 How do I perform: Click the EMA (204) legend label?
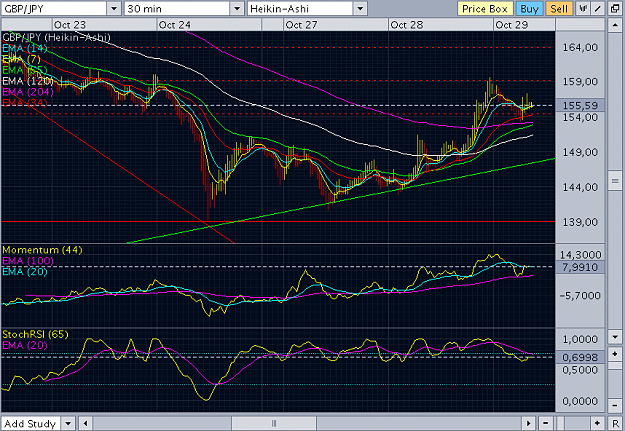pos(28,92)
